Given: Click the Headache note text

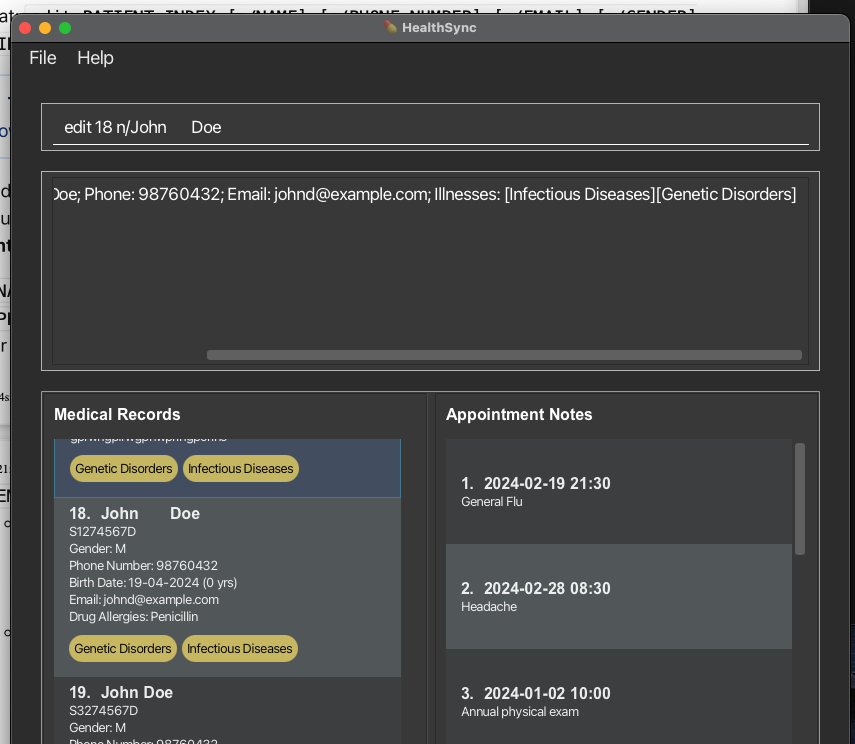Looking at the screenshot, I should [x=489, y=607].
